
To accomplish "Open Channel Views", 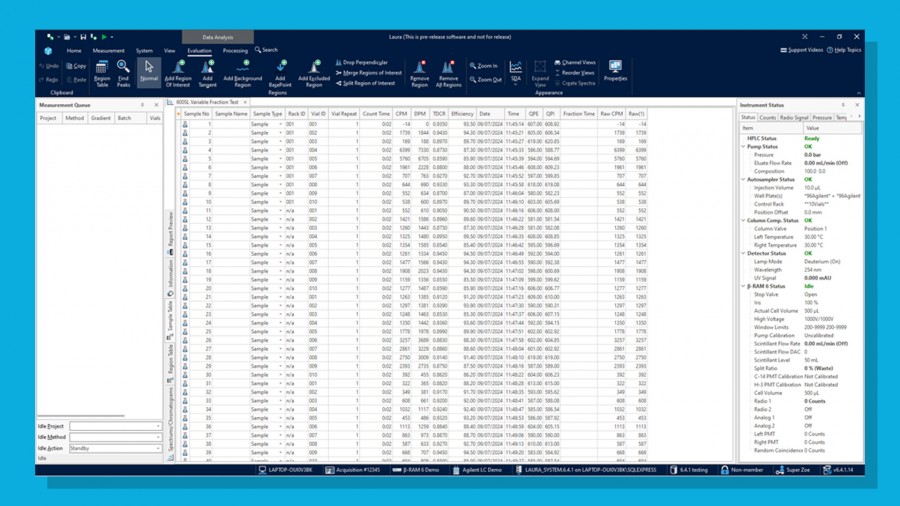I will pyautogui.click(x=575, y=62).
